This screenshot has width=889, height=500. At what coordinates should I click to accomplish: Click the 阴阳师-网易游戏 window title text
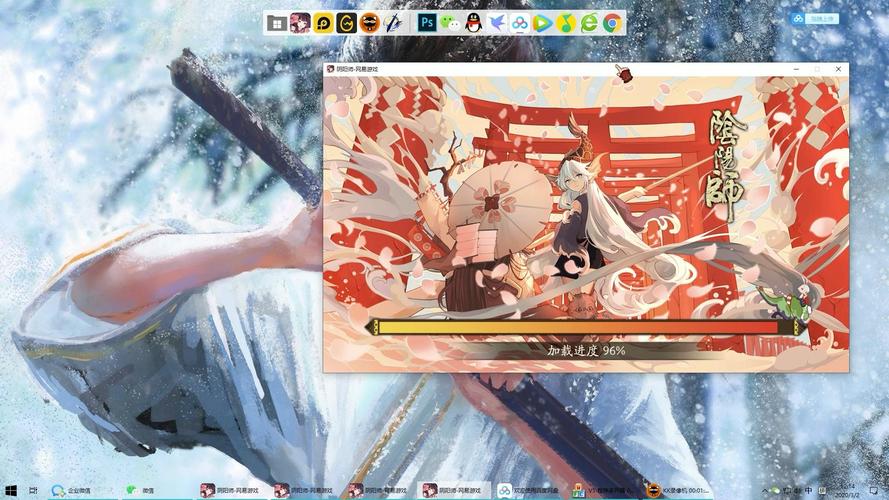[x=357, y=69]
